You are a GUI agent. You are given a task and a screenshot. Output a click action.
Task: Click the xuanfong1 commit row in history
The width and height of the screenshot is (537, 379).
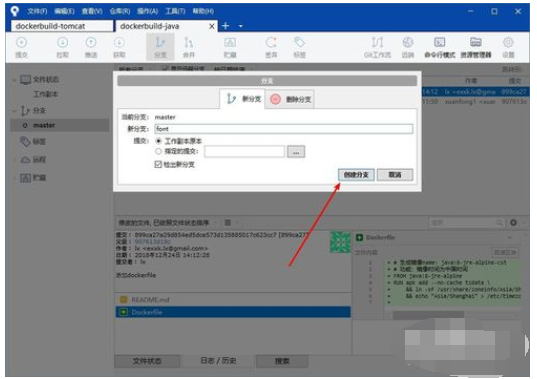[475, 102]
